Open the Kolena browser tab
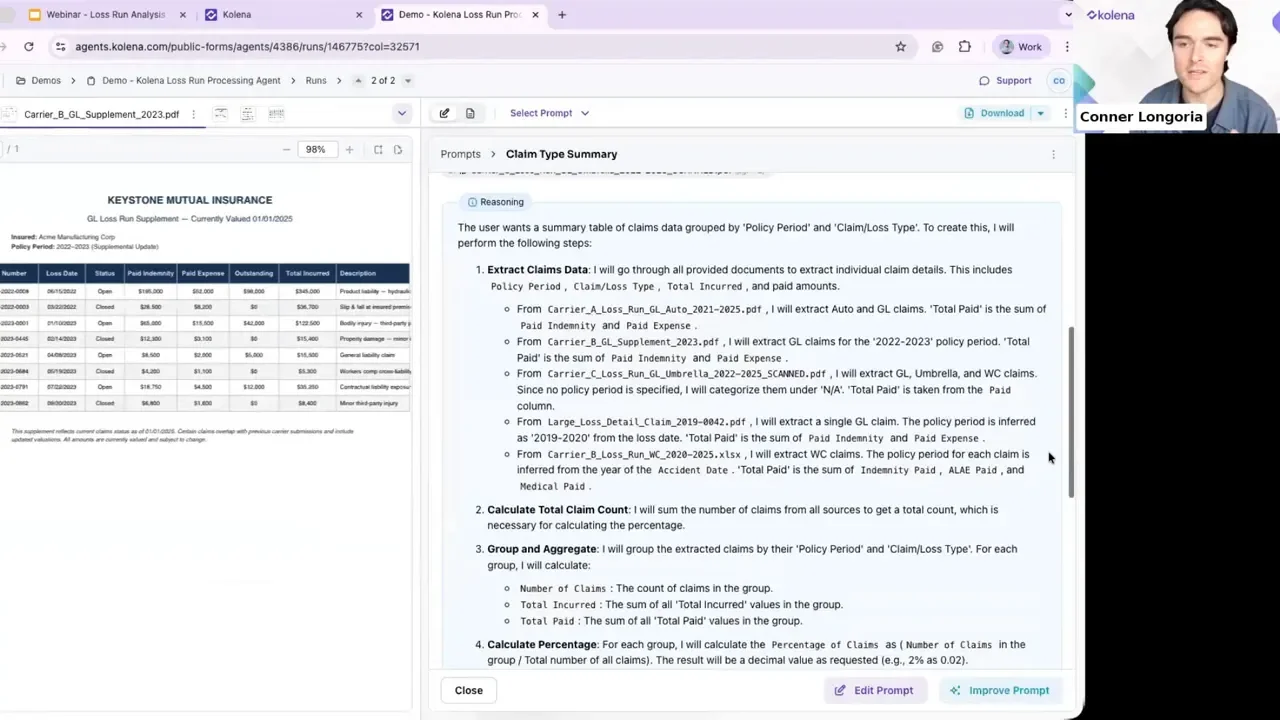 click(237, 14)
